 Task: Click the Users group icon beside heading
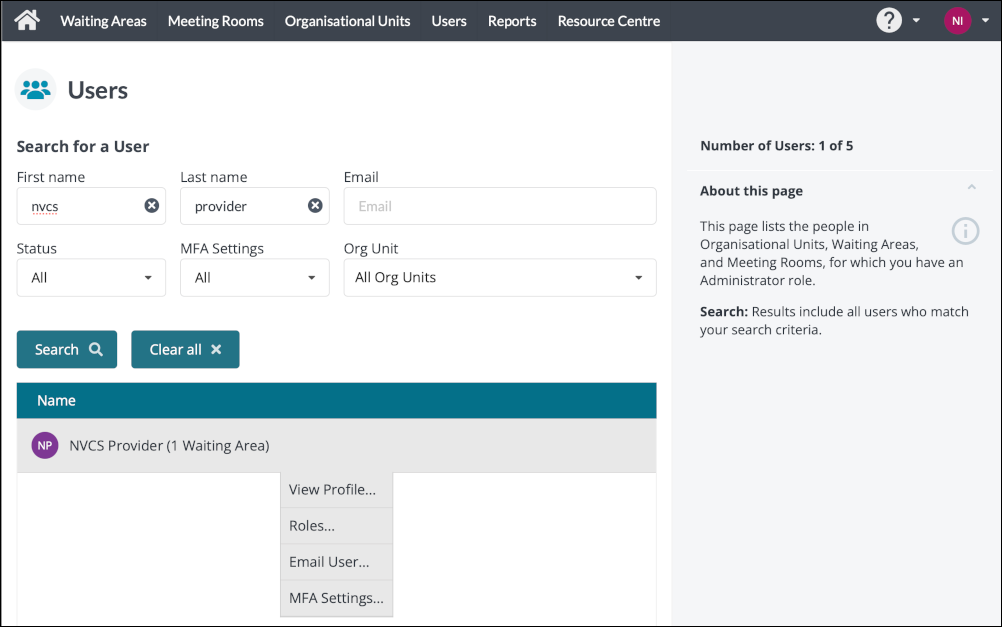point(35,89)
